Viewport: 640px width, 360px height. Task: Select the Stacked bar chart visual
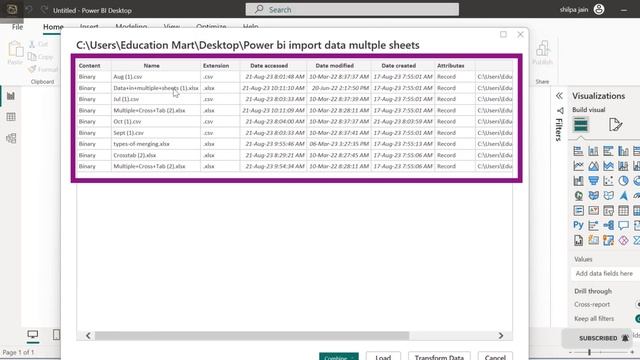pos(578,151)
